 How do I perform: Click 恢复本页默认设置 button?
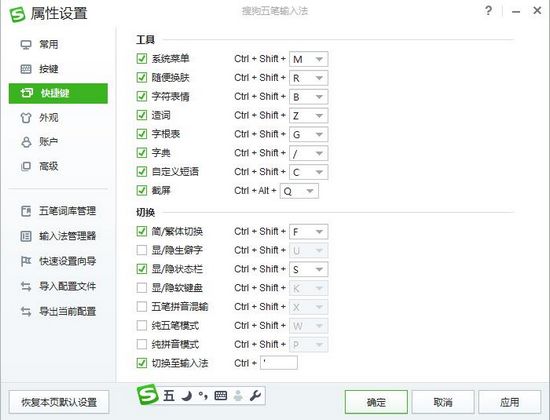coord(59,402)
